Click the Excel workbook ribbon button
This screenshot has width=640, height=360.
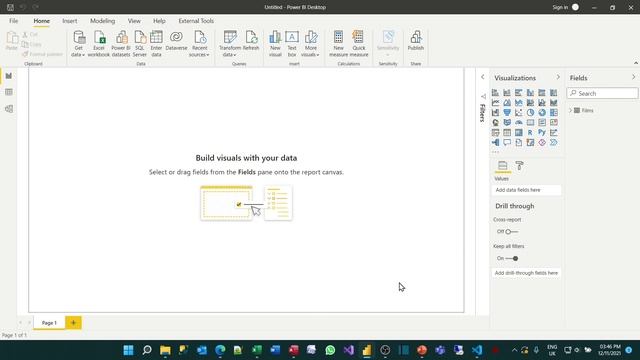click(x=99, y=44)
